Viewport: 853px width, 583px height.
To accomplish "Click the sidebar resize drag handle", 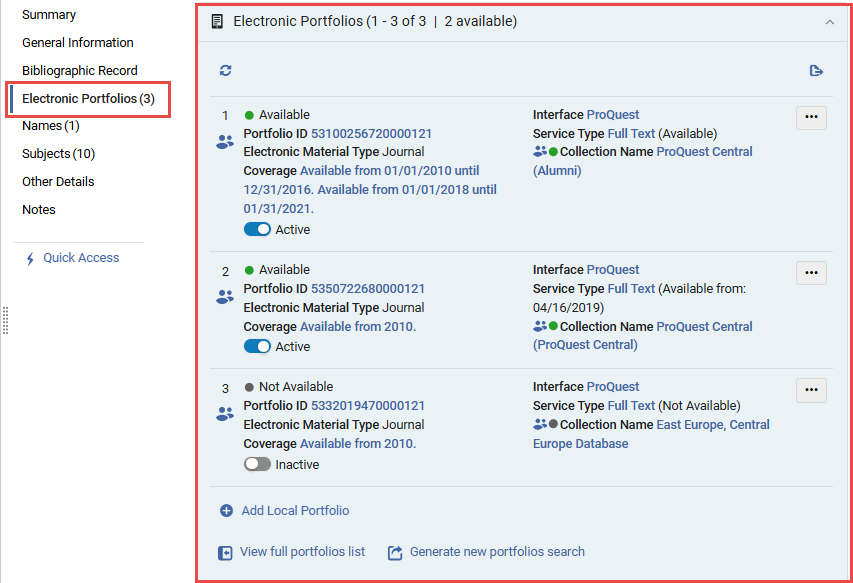I will tap(5, 320).
